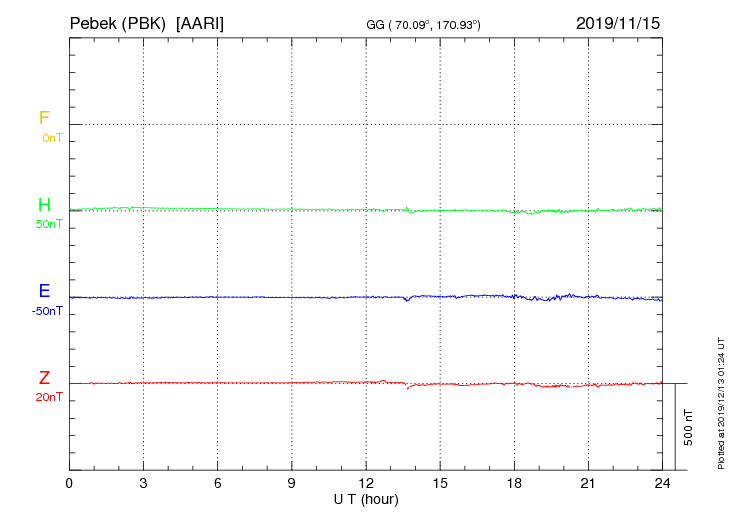Click the 18 hour tick label
This screenshot has height=520, width=730.
click(x=514, y=483)
